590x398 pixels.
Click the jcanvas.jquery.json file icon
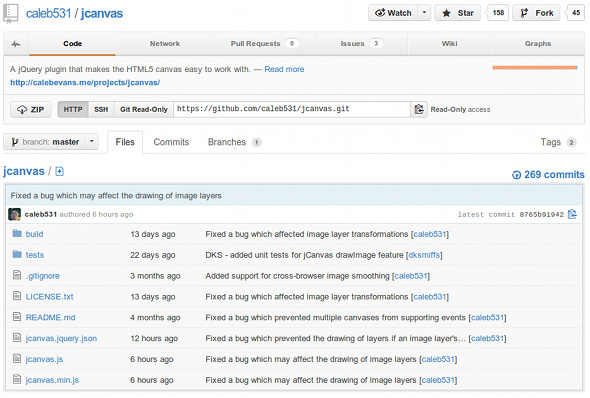tap(17, 337)
